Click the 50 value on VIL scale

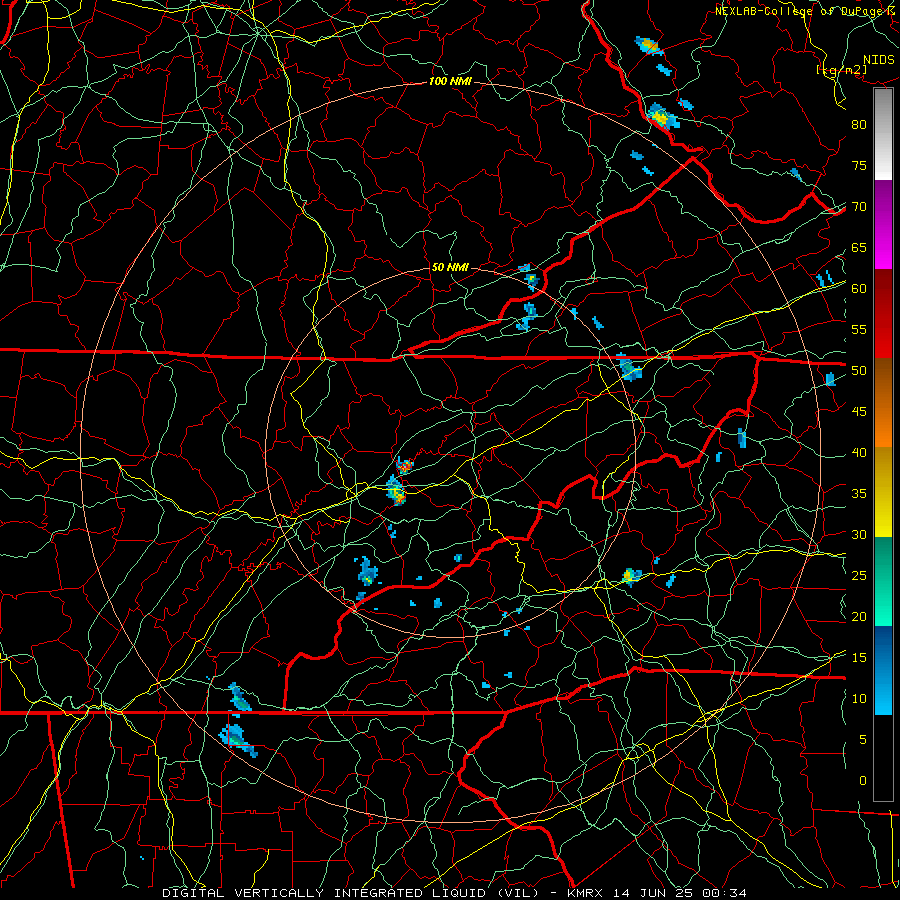pyautogui.click(x=859, y=371)
